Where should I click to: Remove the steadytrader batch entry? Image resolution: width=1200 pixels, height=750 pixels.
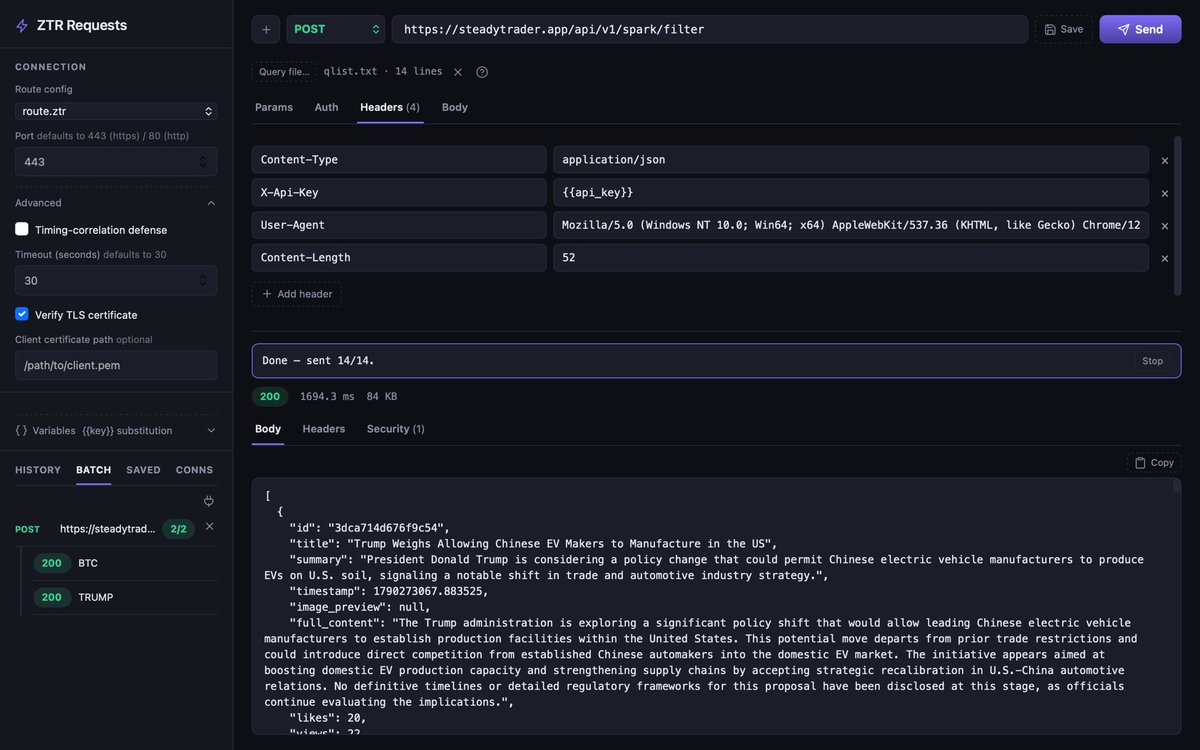(x=209, y=526)
